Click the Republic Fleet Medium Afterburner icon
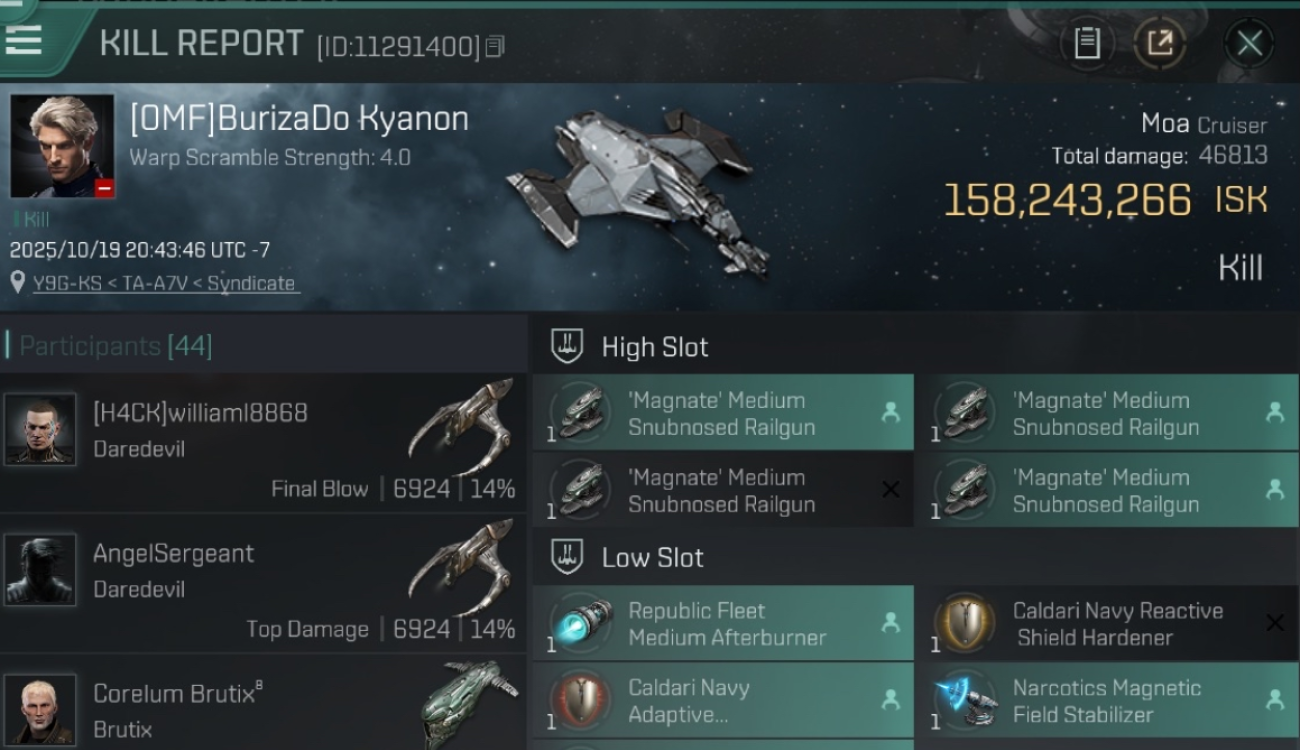The height and width of the screenshot is (750, 1300). (x=582, y=623)
